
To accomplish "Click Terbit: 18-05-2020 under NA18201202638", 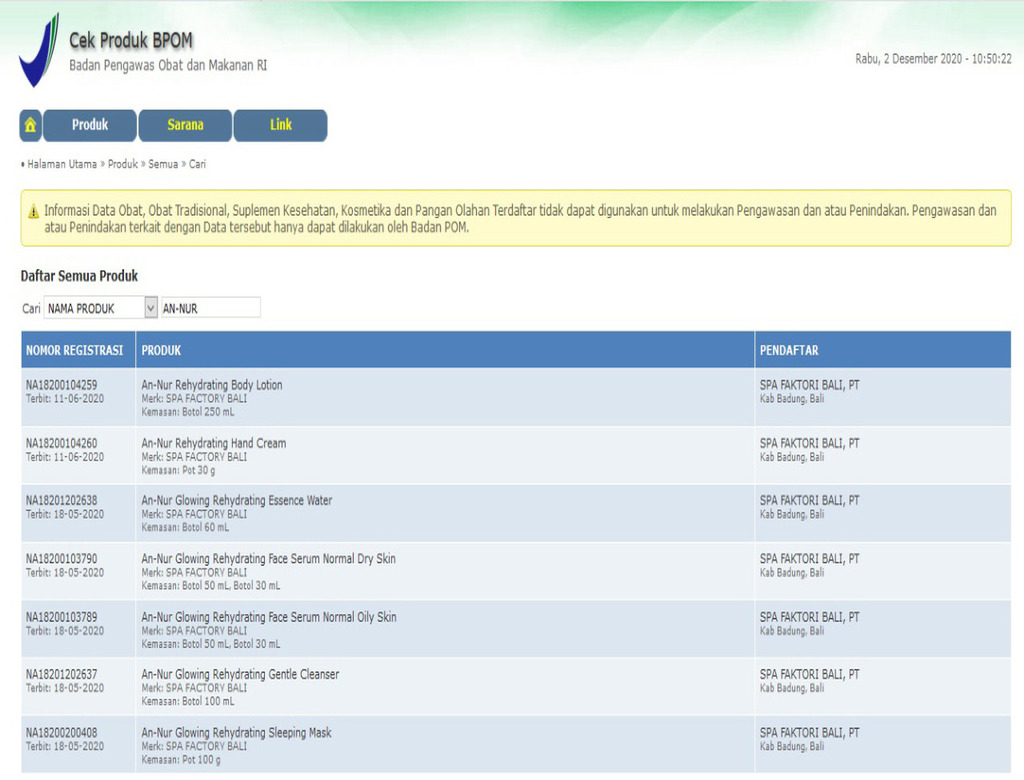I will tap(65, 514).
